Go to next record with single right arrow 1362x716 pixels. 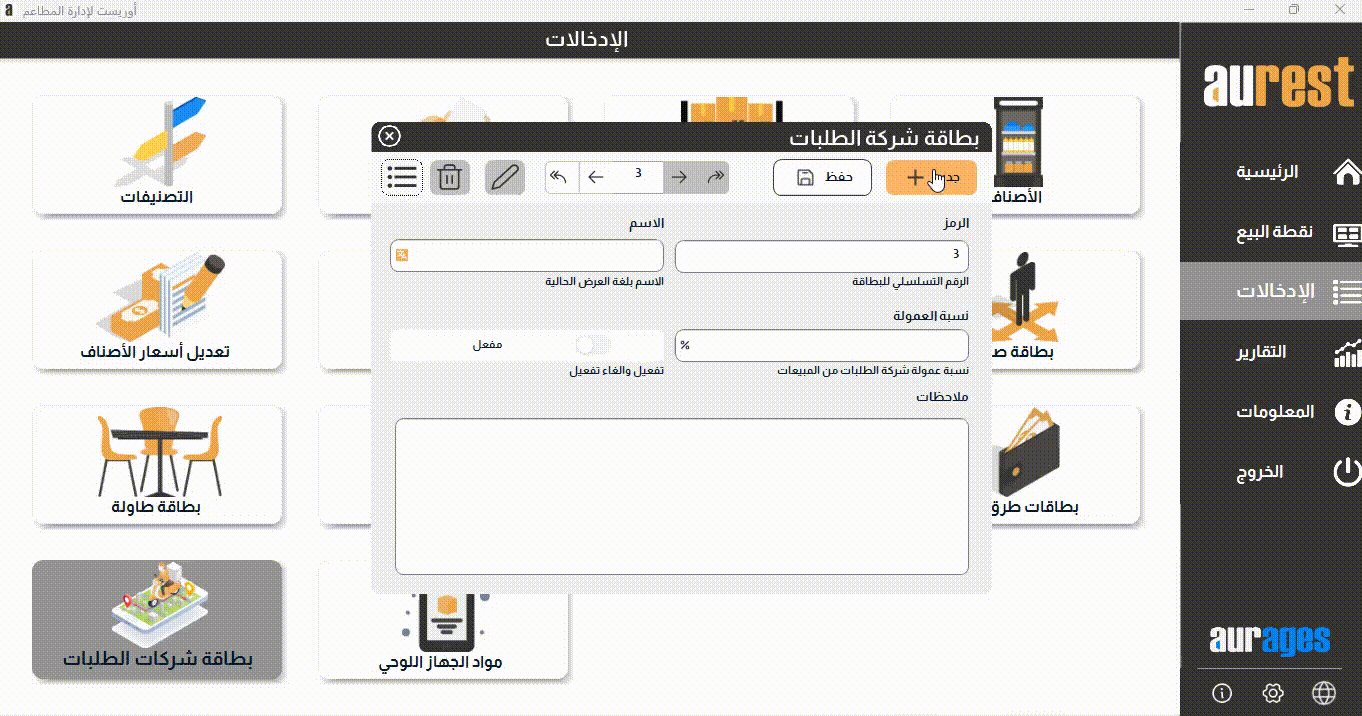(x=679, y=178)
